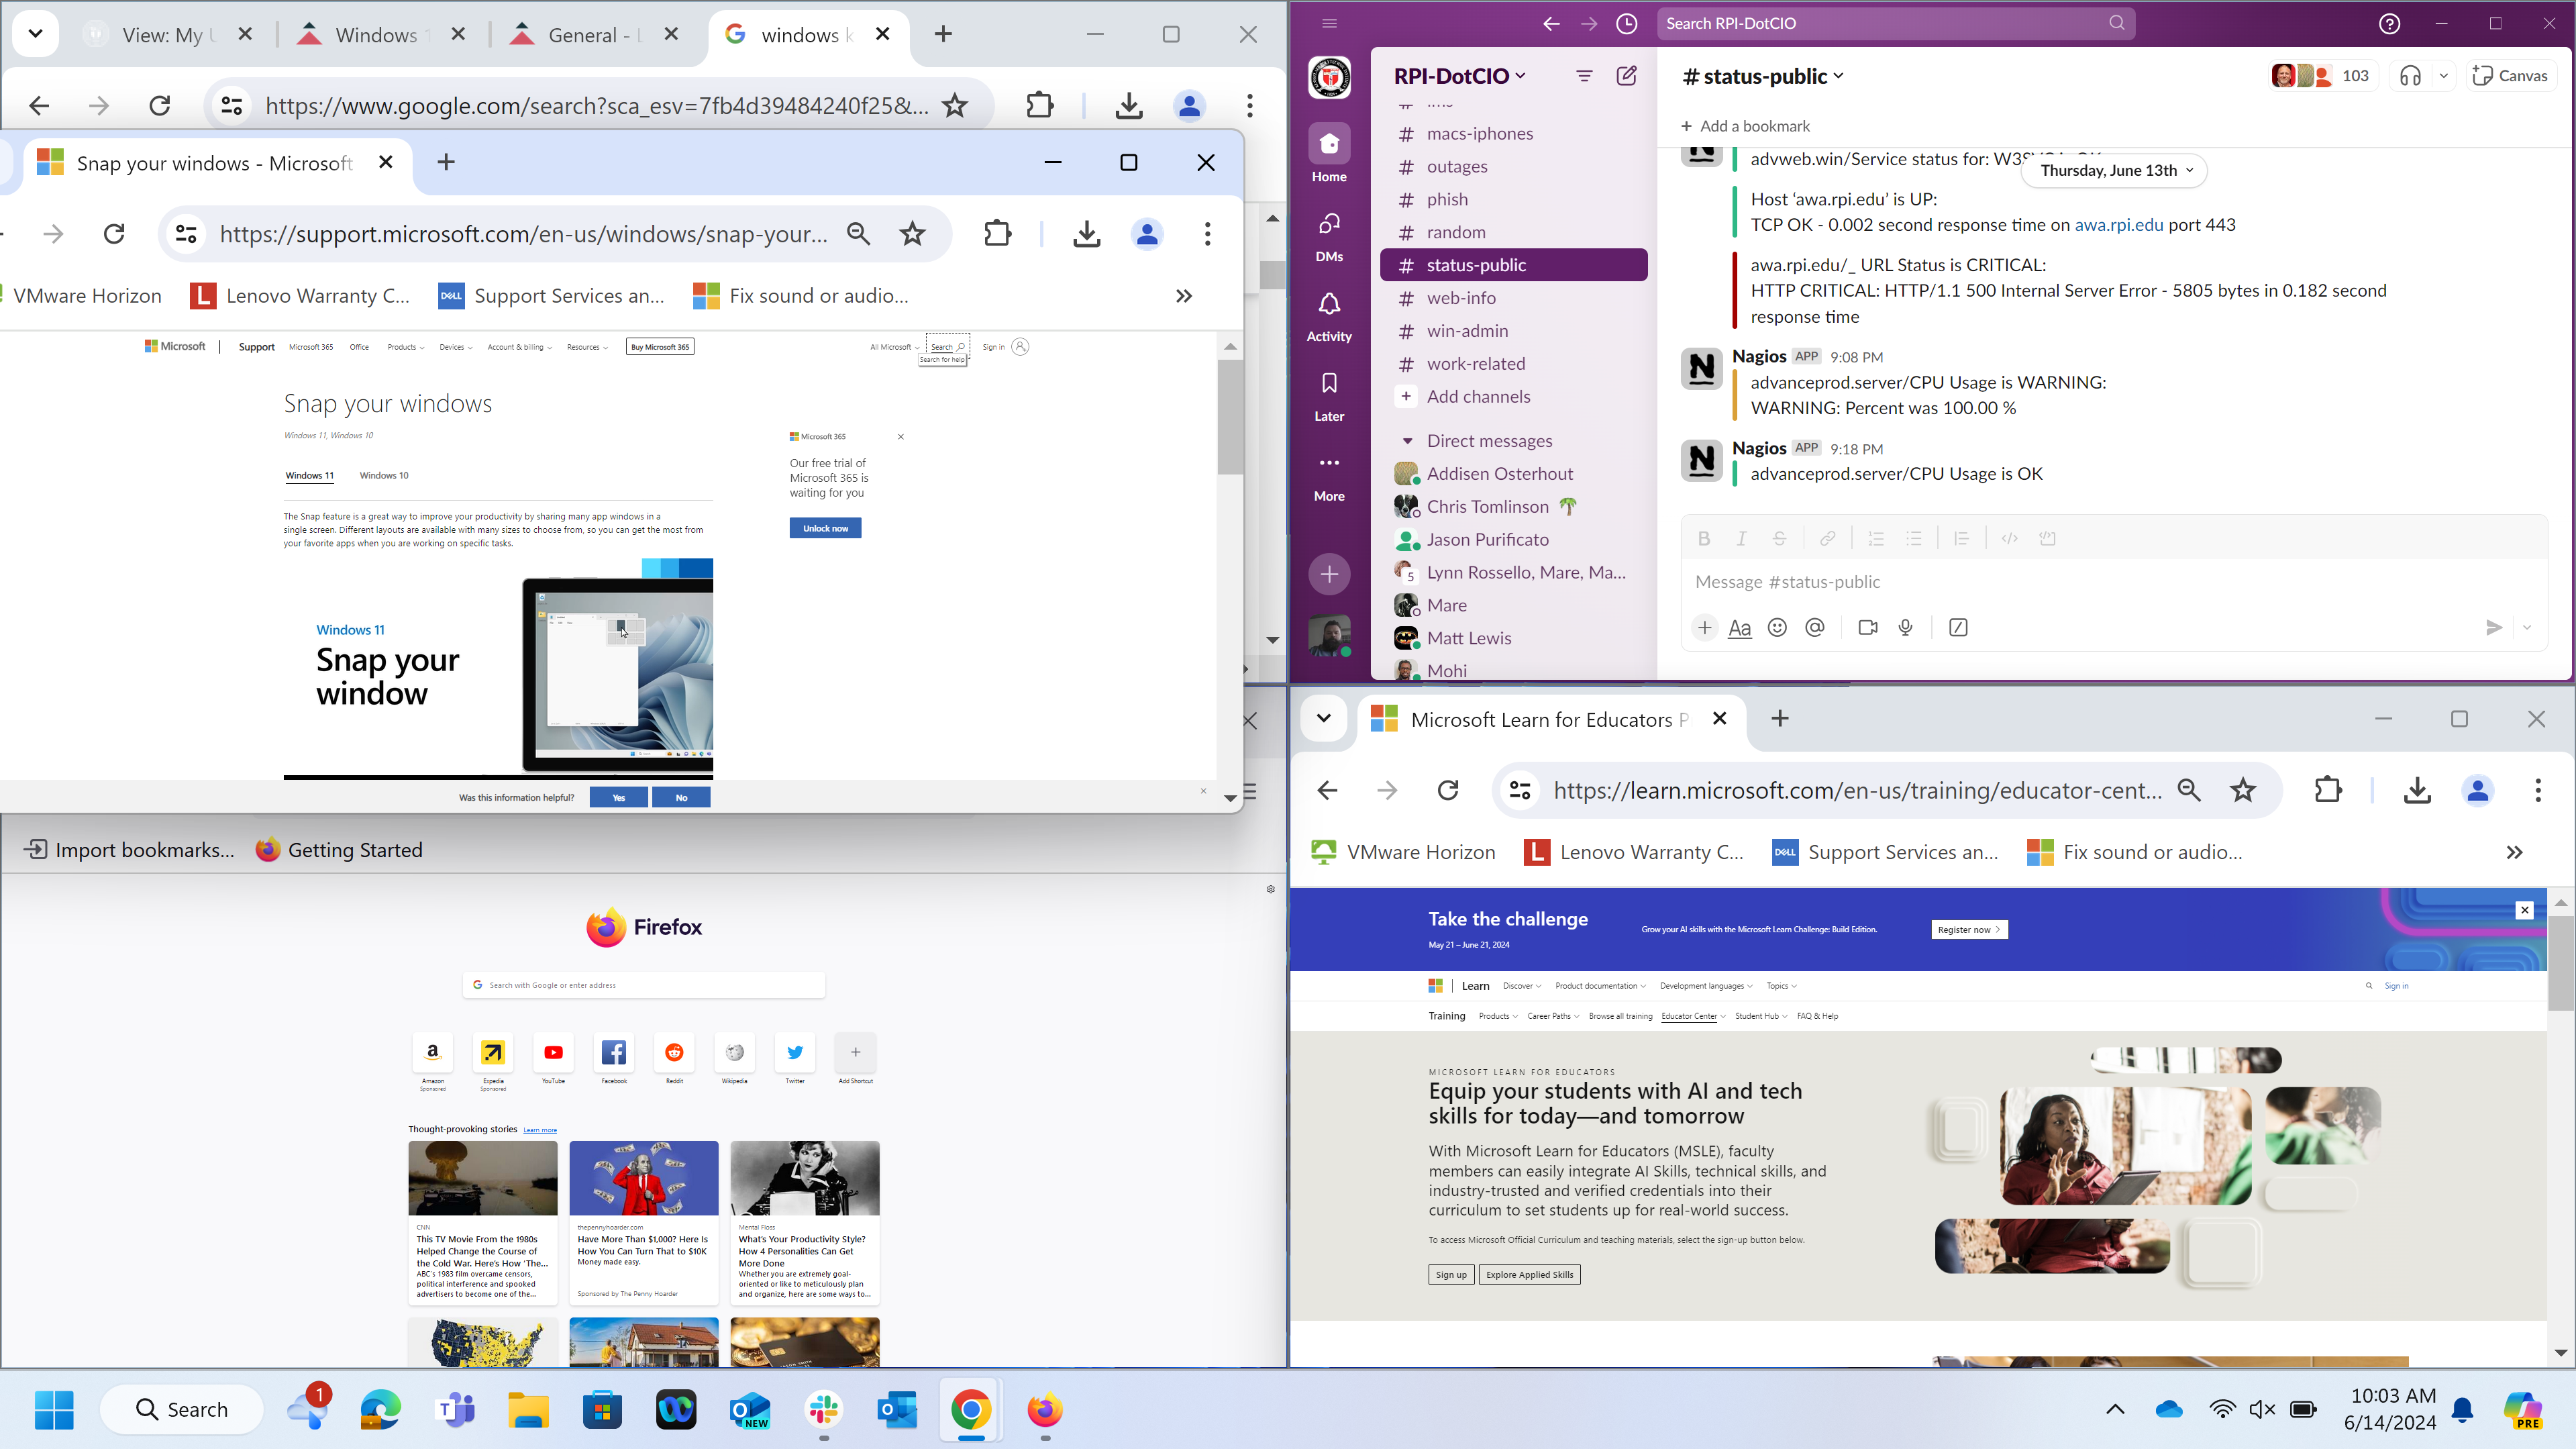Toggle Aa formatting toolbar in Slack composer
This screenshot has height=1449, width=2576.
point(1740,627)
